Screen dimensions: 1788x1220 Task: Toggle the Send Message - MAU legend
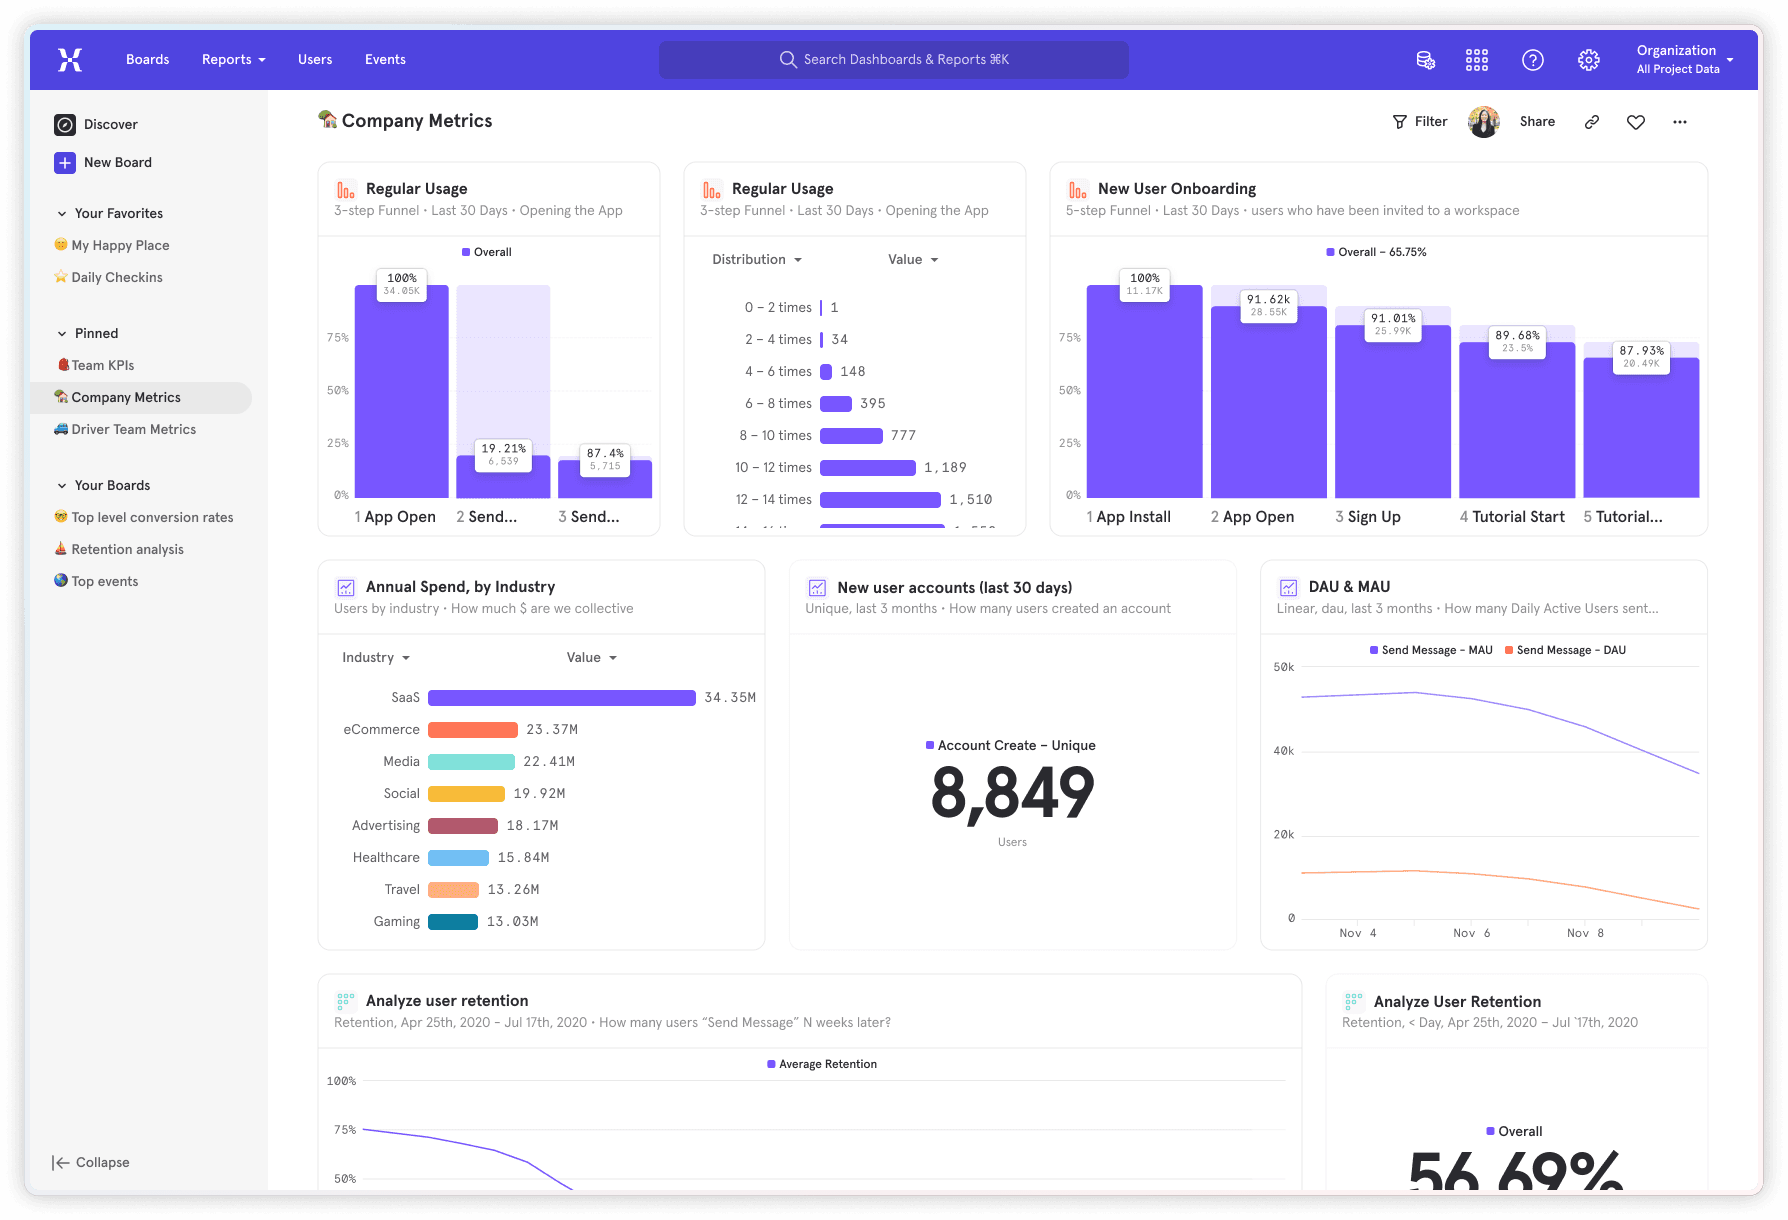(x=1431, y=650)
